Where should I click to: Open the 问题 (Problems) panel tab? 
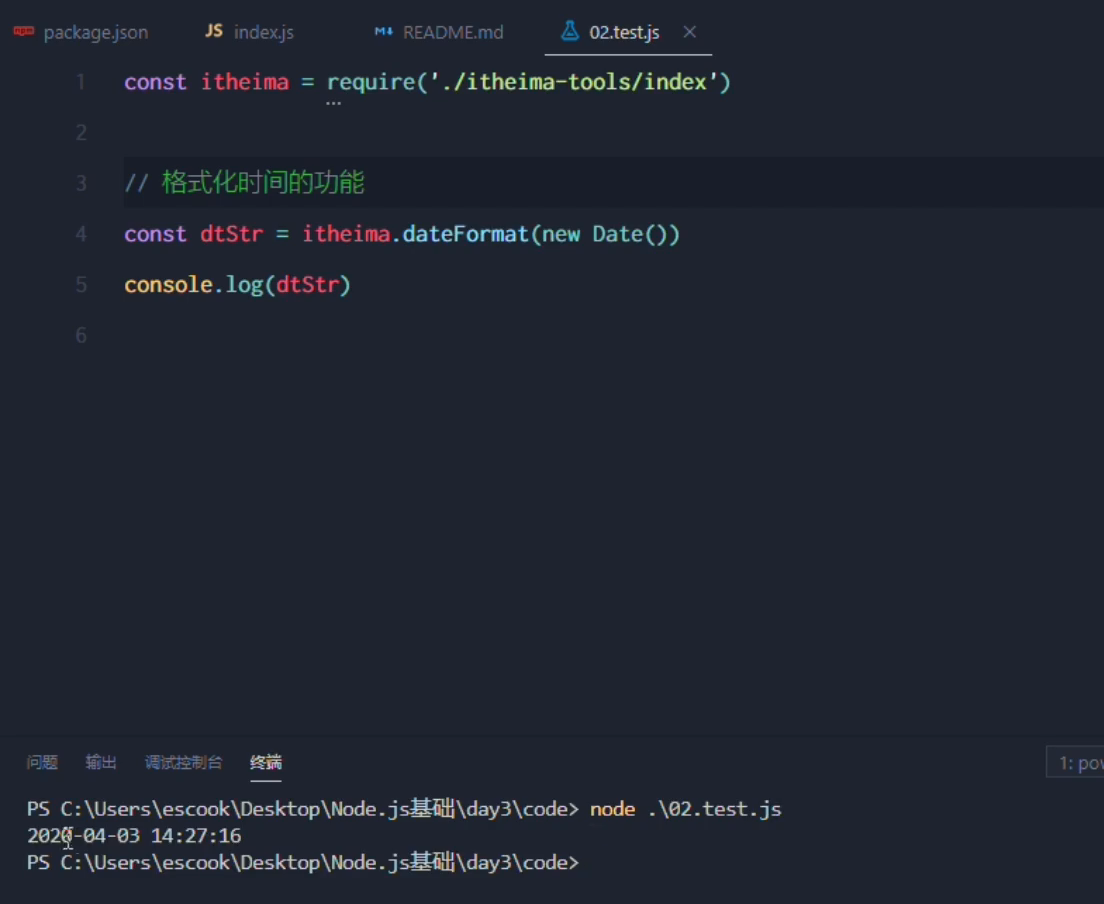pos(42,762)
